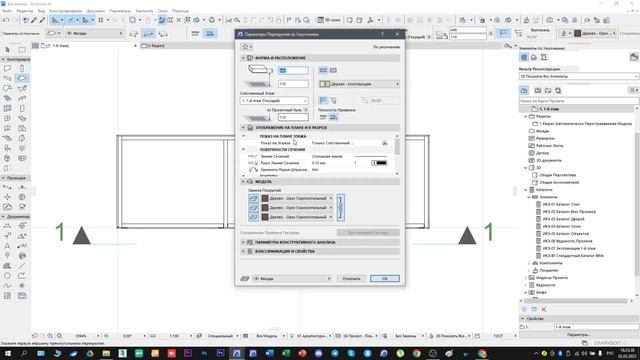Open the layer dropdown 'Фасады' at the dialog bottom
This screenshot has height=360, width=640.
click(291, 279)
